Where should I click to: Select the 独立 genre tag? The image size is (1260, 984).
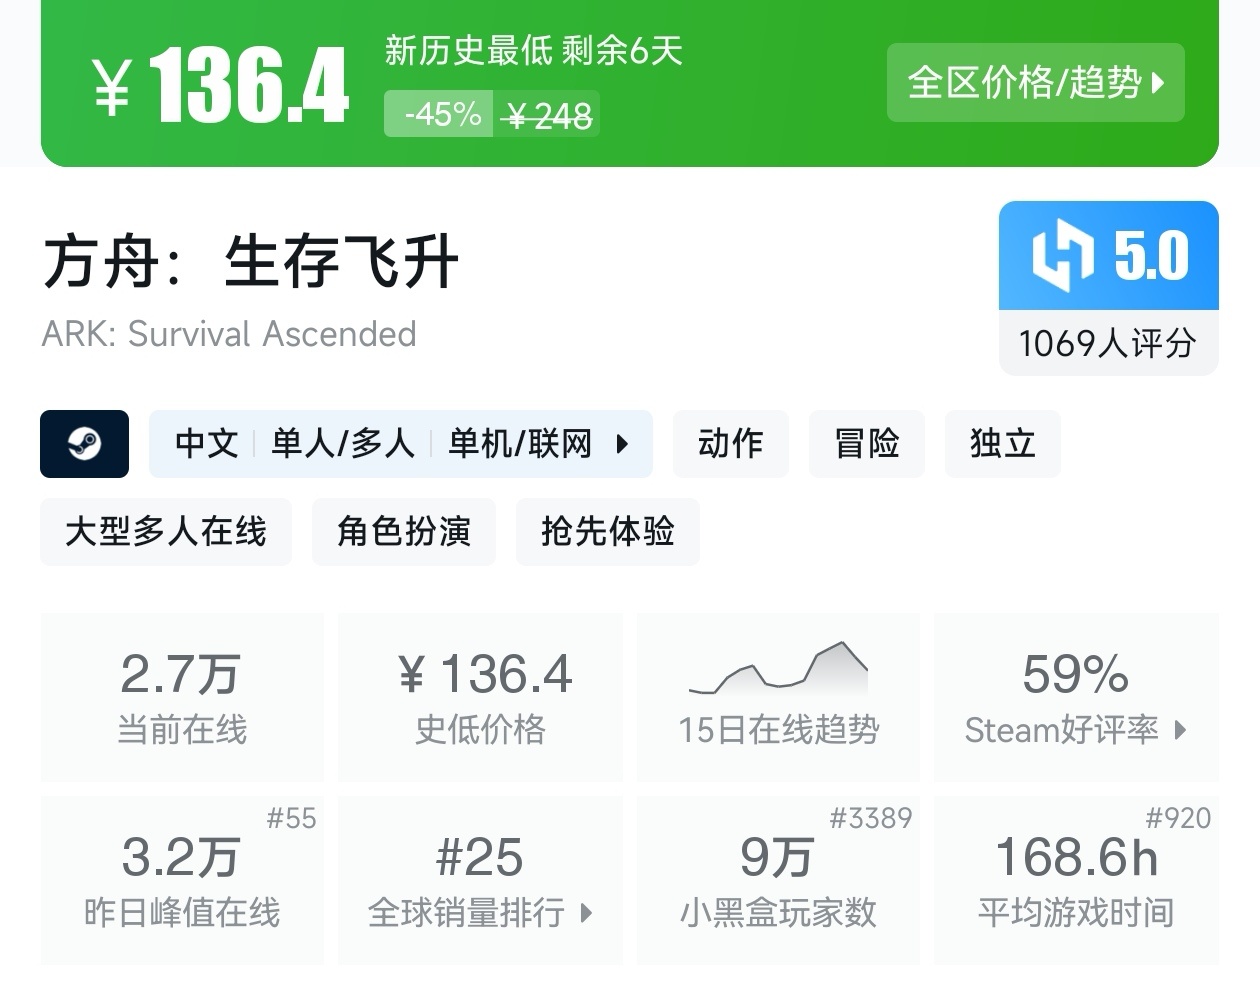(x=1003, y=443)
